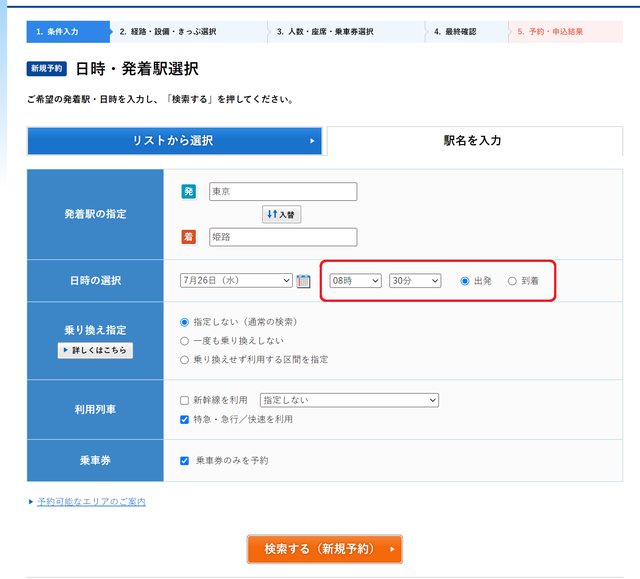Expand the Shinkansen type dropdown 指定しない
This screenshot has width=640, height=579.
tap(349, 400)
